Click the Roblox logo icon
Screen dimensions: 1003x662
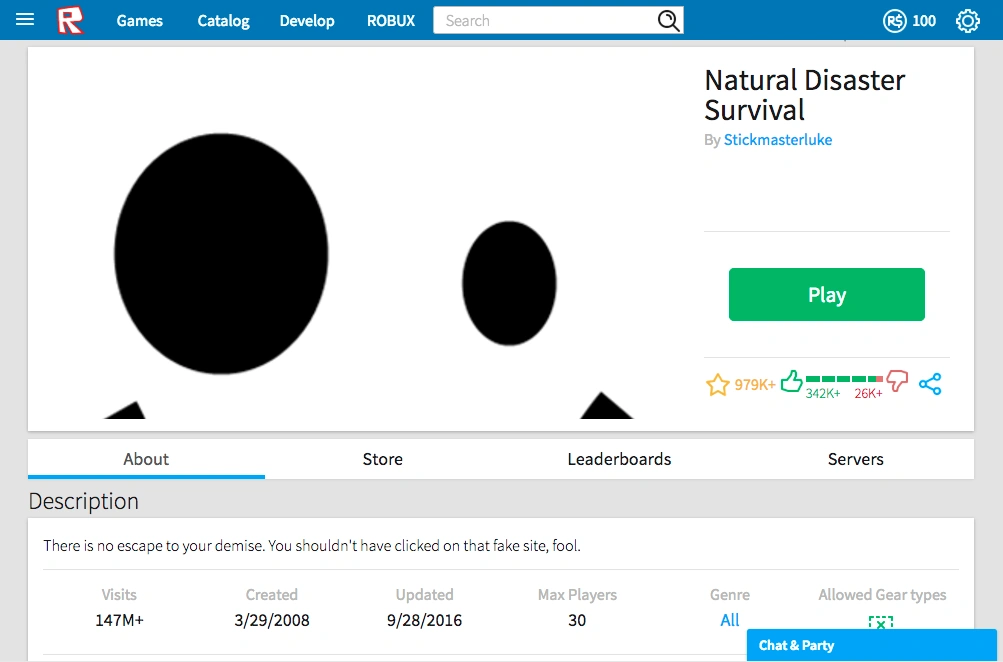coord(70,20)
